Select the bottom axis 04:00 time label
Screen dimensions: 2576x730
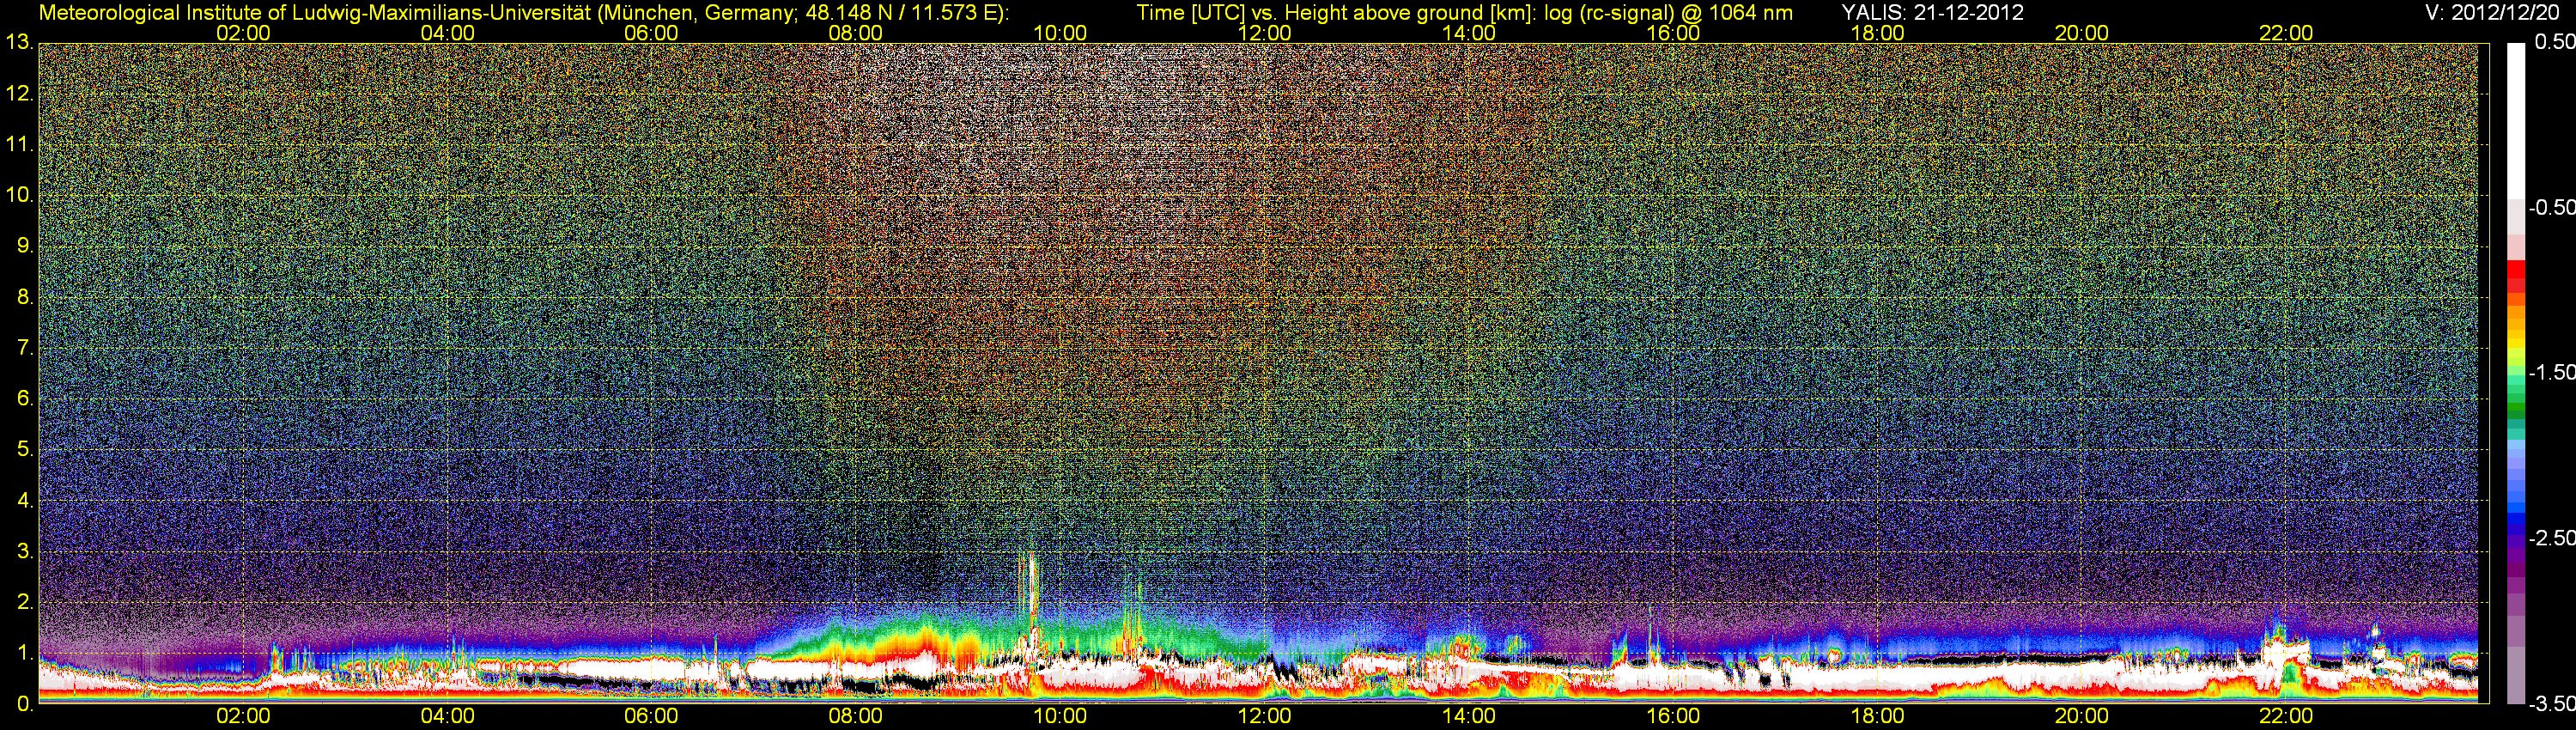tap(447, 716)
